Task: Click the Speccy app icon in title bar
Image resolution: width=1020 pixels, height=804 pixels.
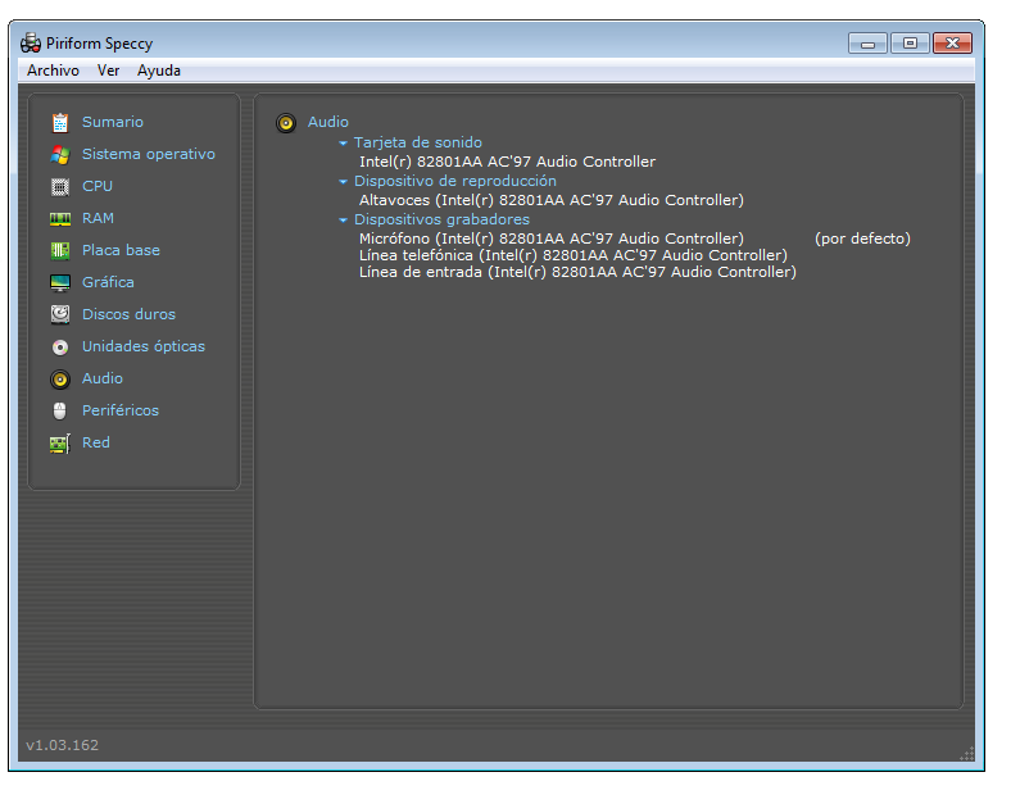Action: (x=30, y=44)
